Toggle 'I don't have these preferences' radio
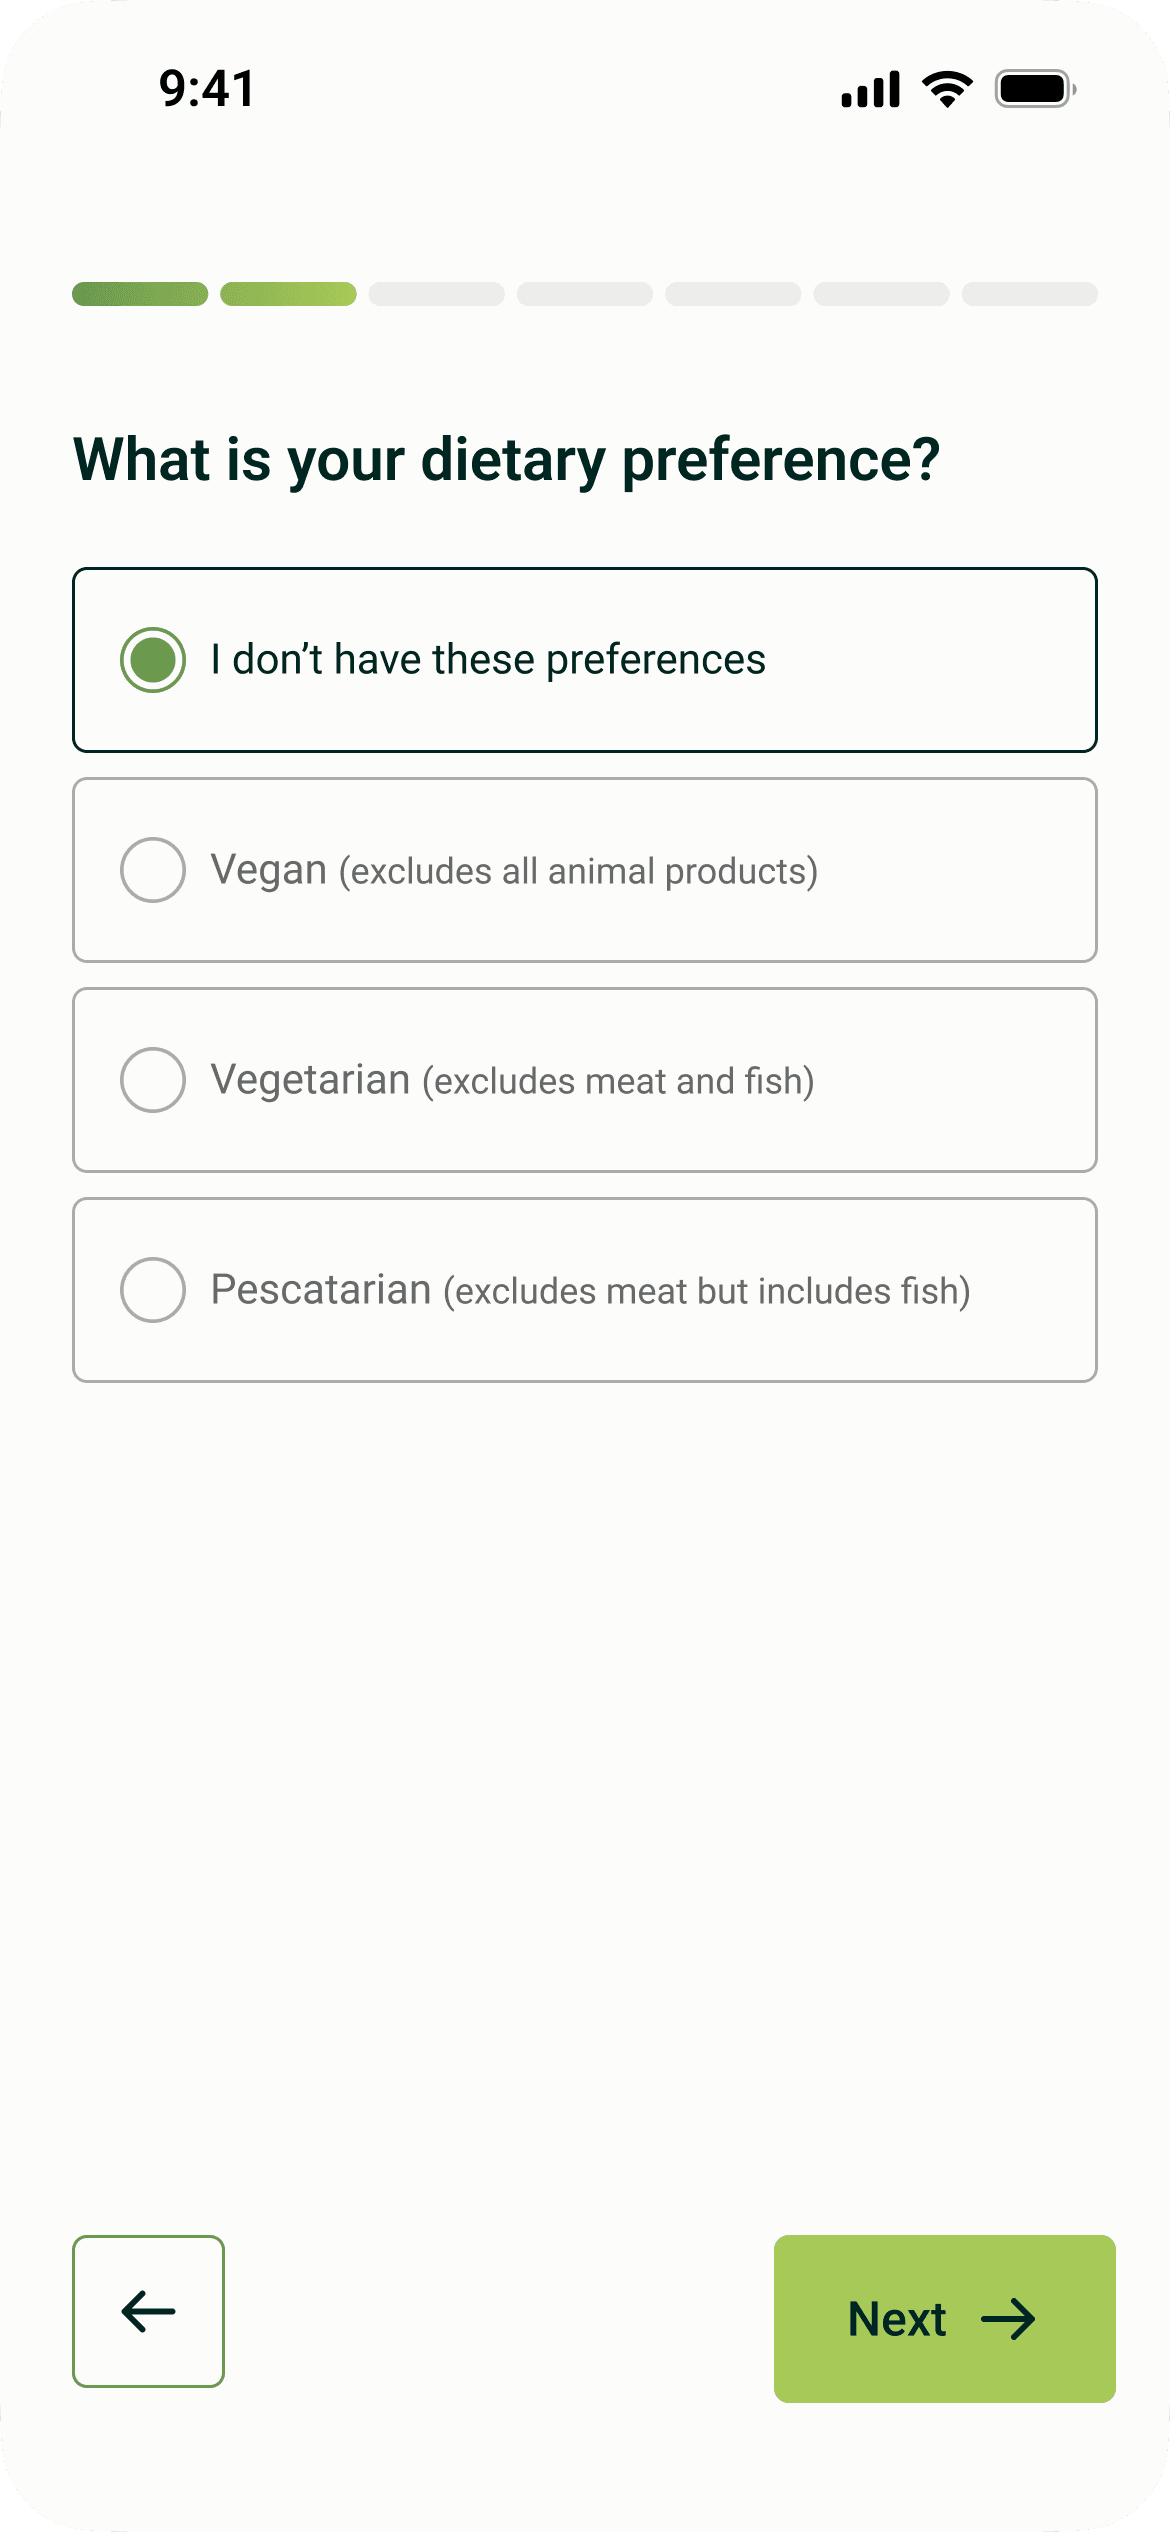The height and width of the screenshot is (2532, 1170). (x=153, y=660)
